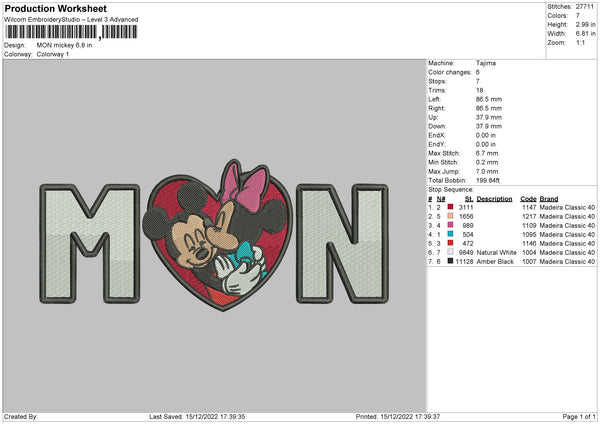Click the 'Amber Black' description
Viewport: 600px width, 424px height.
(495, 262)
